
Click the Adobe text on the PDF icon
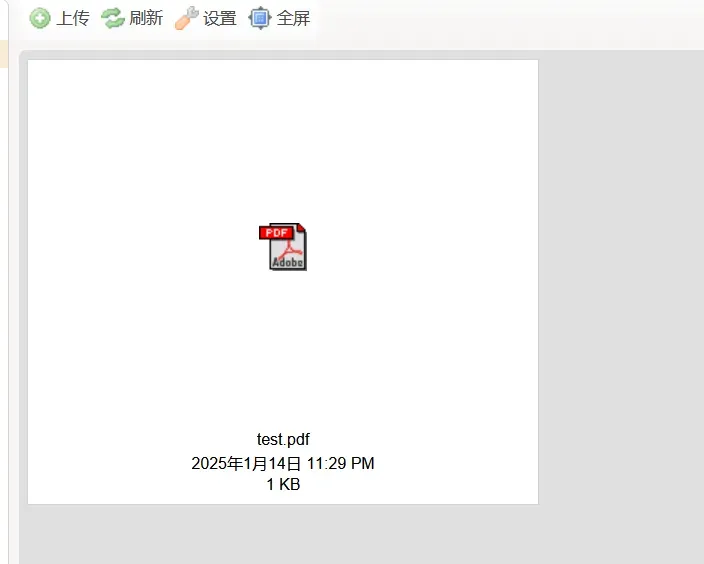point(287,262)
